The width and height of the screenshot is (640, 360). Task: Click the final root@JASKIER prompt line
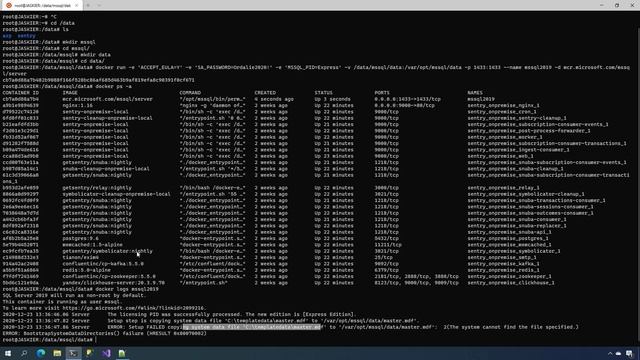pyautogui.click(x=48, y=340)
